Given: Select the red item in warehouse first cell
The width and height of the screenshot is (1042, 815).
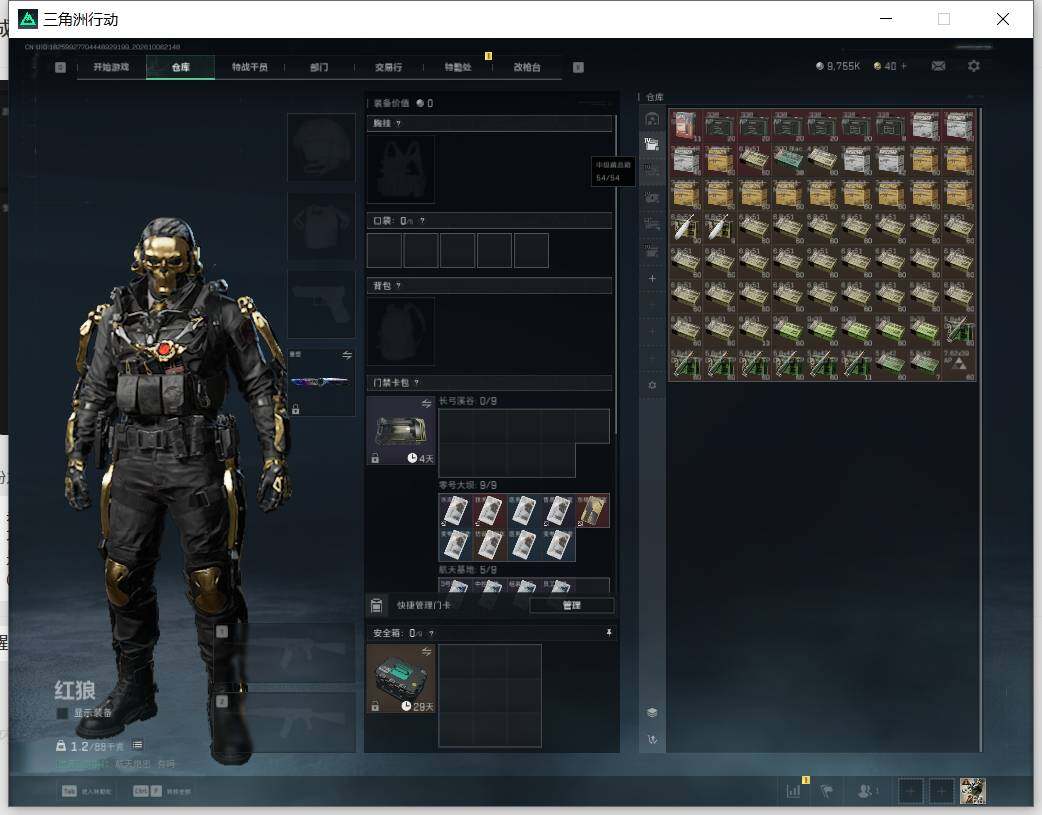Looking at the screenshot, I should tap(685, 126).
